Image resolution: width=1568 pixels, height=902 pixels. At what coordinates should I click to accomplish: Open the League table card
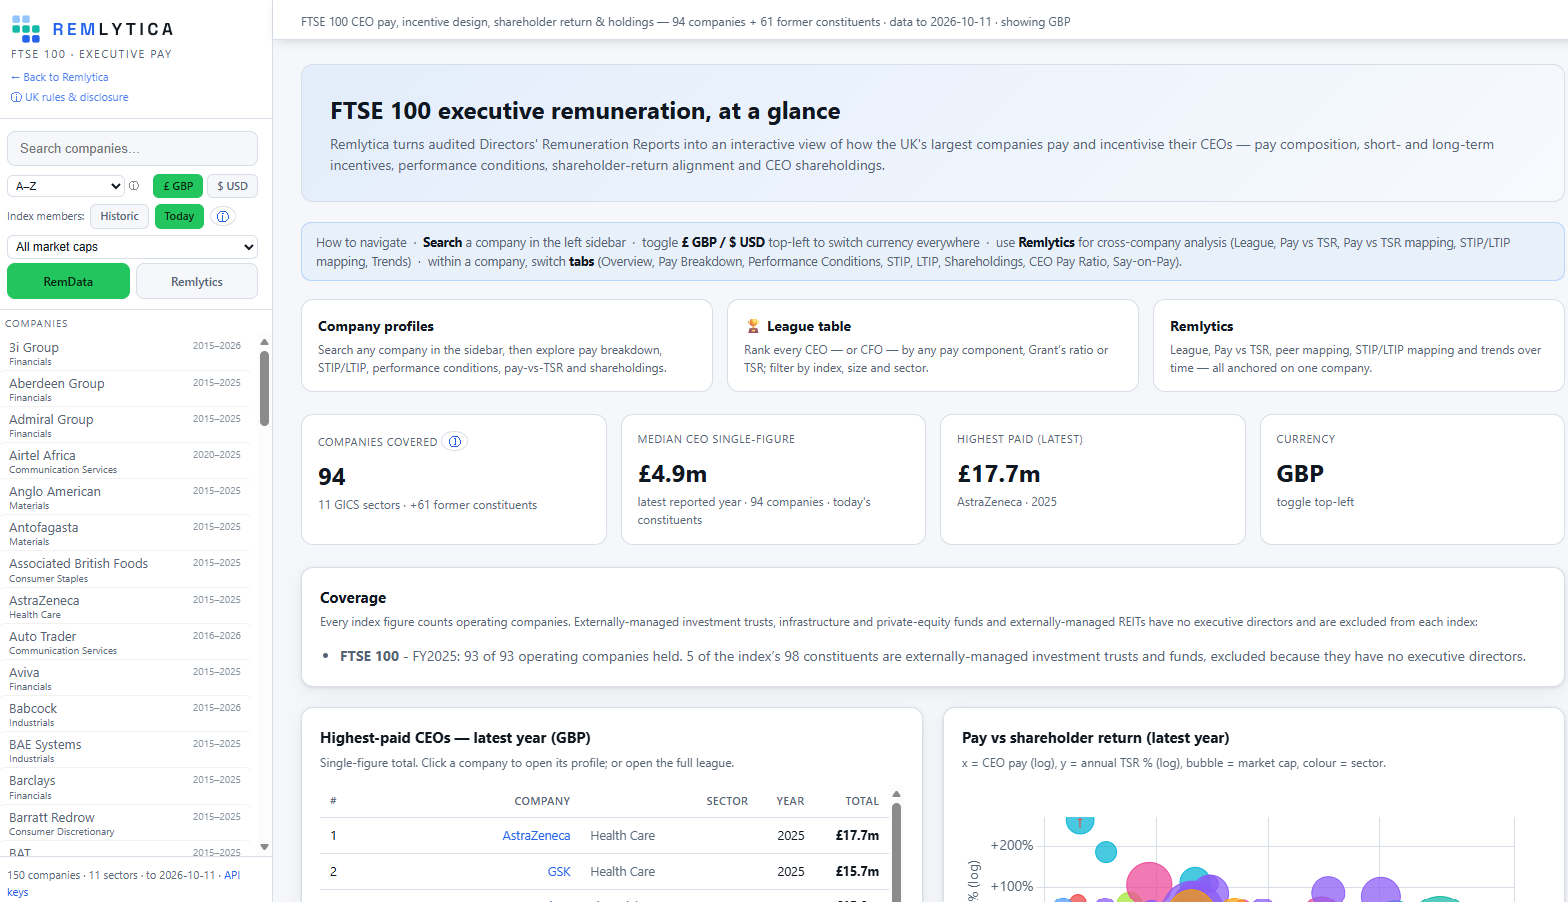pyautogui.click(x=933, y=346)
